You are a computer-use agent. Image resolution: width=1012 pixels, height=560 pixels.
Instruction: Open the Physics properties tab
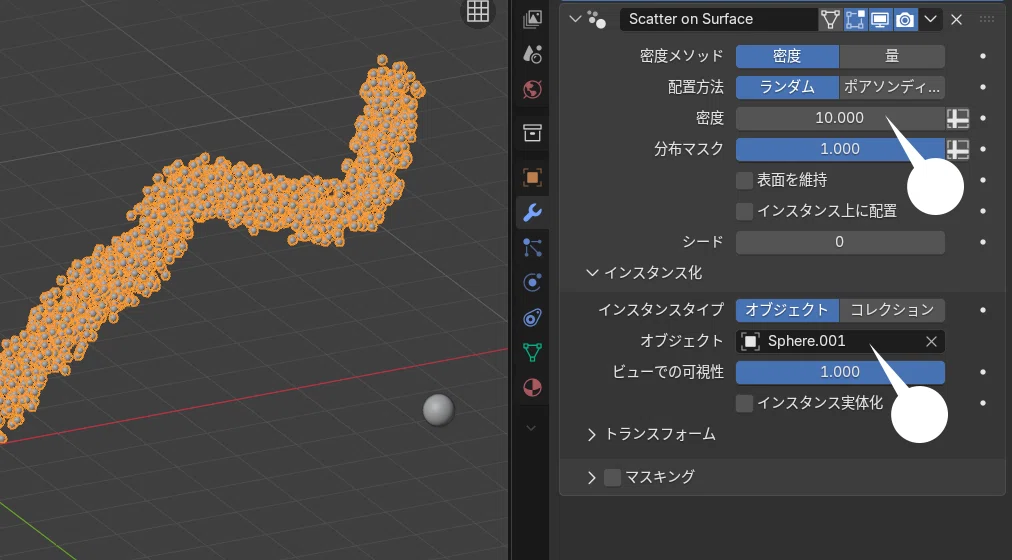532,282
